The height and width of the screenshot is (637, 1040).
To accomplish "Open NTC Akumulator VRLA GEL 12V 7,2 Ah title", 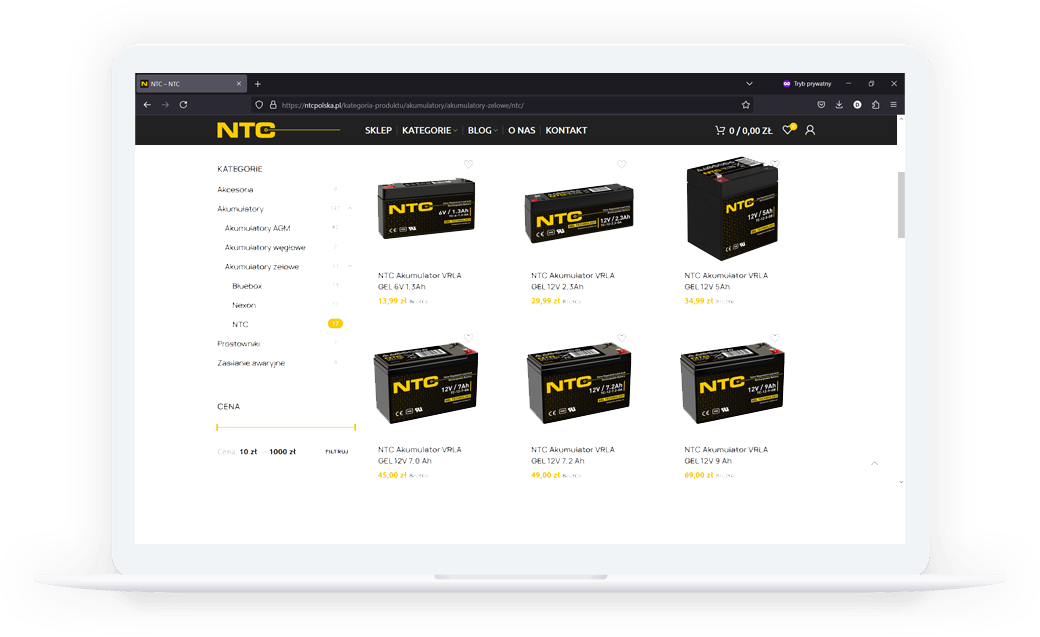I will [x=572, y=455].
